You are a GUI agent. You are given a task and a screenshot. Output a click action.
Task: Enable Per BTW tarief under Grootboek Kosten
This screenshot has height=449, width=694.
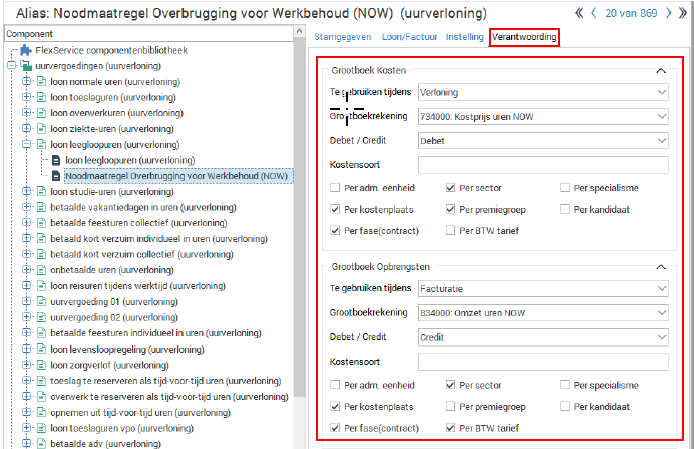coord(451,231)
